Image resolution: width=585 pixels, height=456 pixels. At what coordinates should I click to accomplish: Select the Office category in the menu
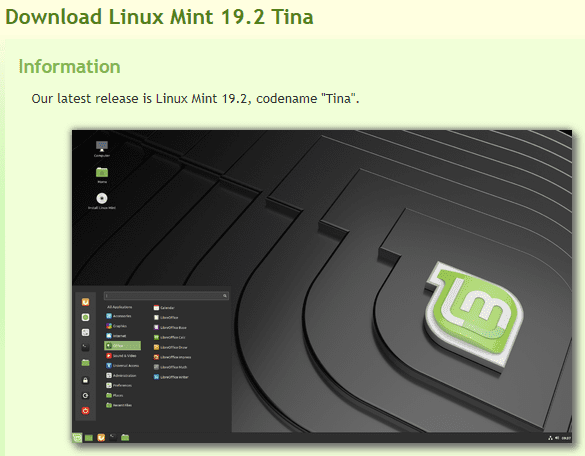(122, 346)
